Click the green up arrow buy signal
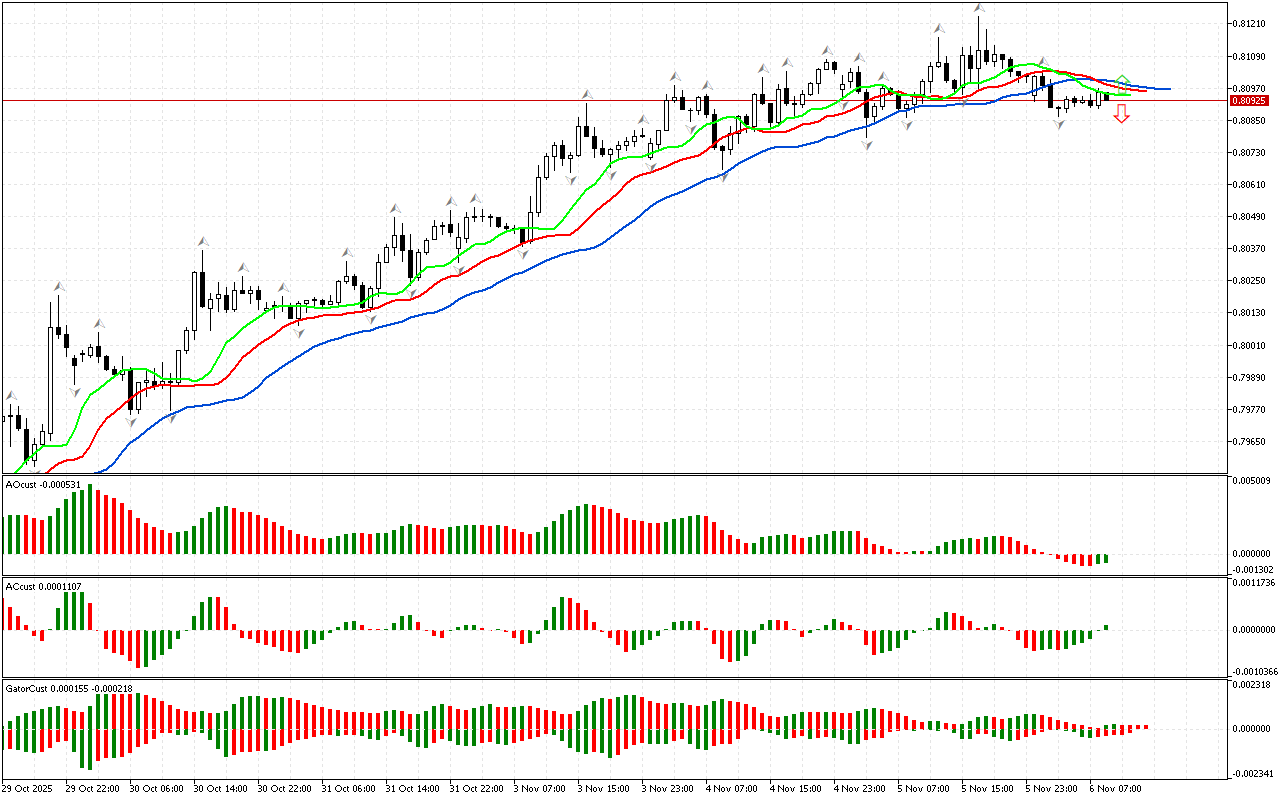Viewport: 1280px width, 800px height. [x=1123, y=80]
